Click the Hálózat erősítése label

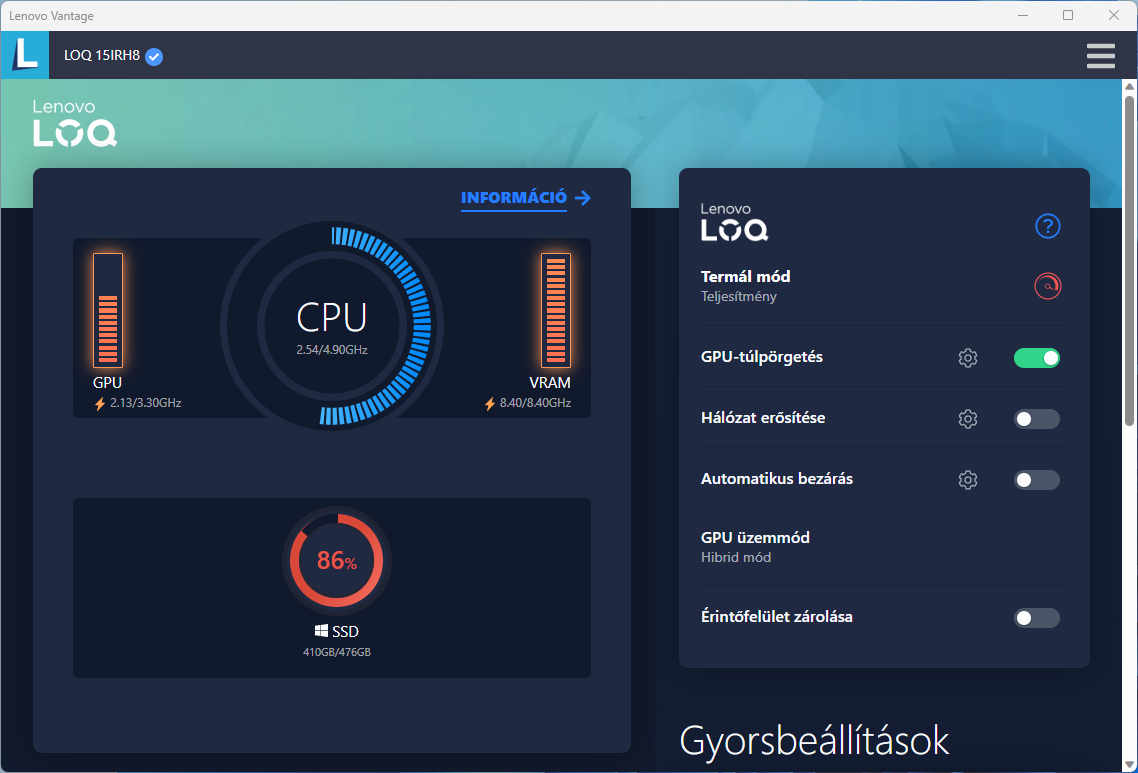pyautogui.click(x=763, y=418)
